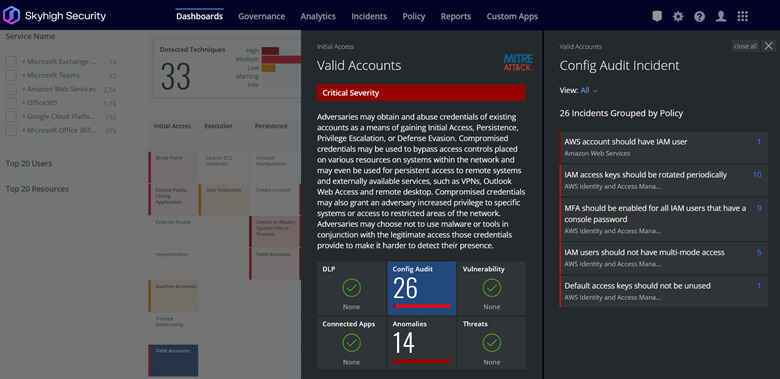
Task: Check the Microsoft Teams service checkbox
Action: click(x=11, y=76)
